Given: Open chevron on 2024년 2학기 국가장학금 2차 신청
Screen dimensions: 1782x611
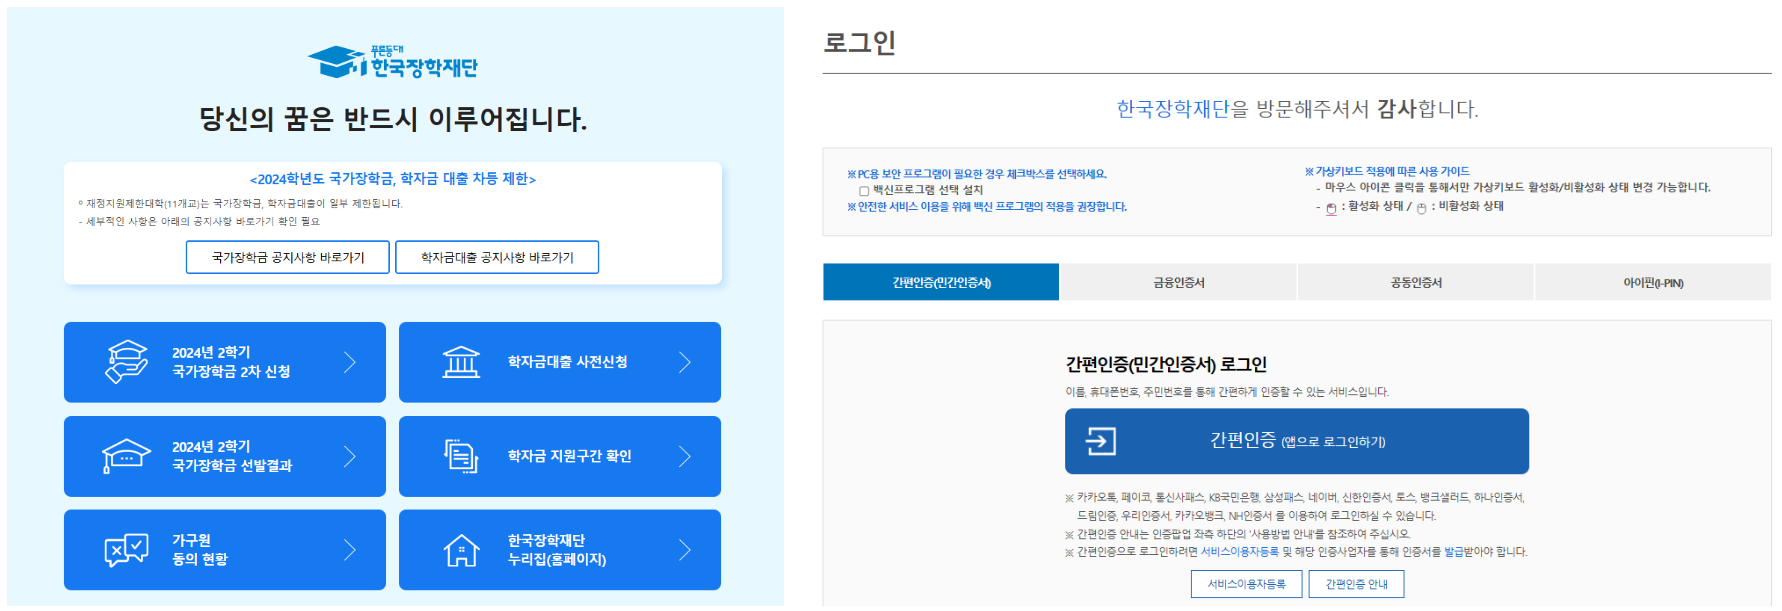Looking at the screenshot, I should coord(350,362).
